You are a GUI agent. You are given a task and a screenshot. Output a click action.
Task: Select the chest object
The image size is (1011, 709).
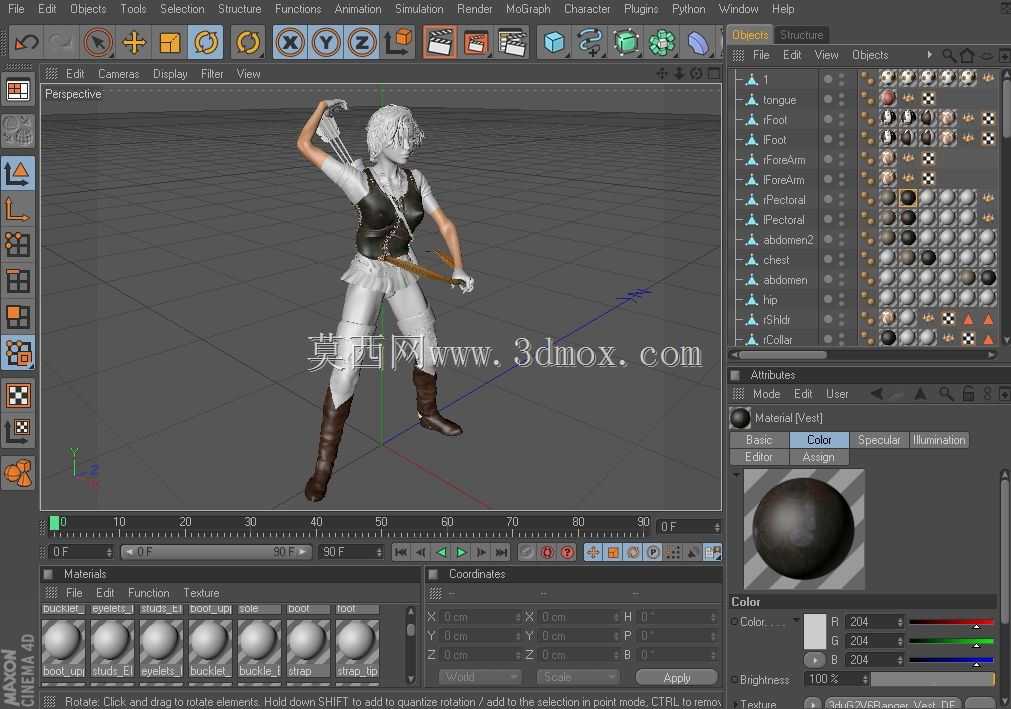(x=776, y=260)
